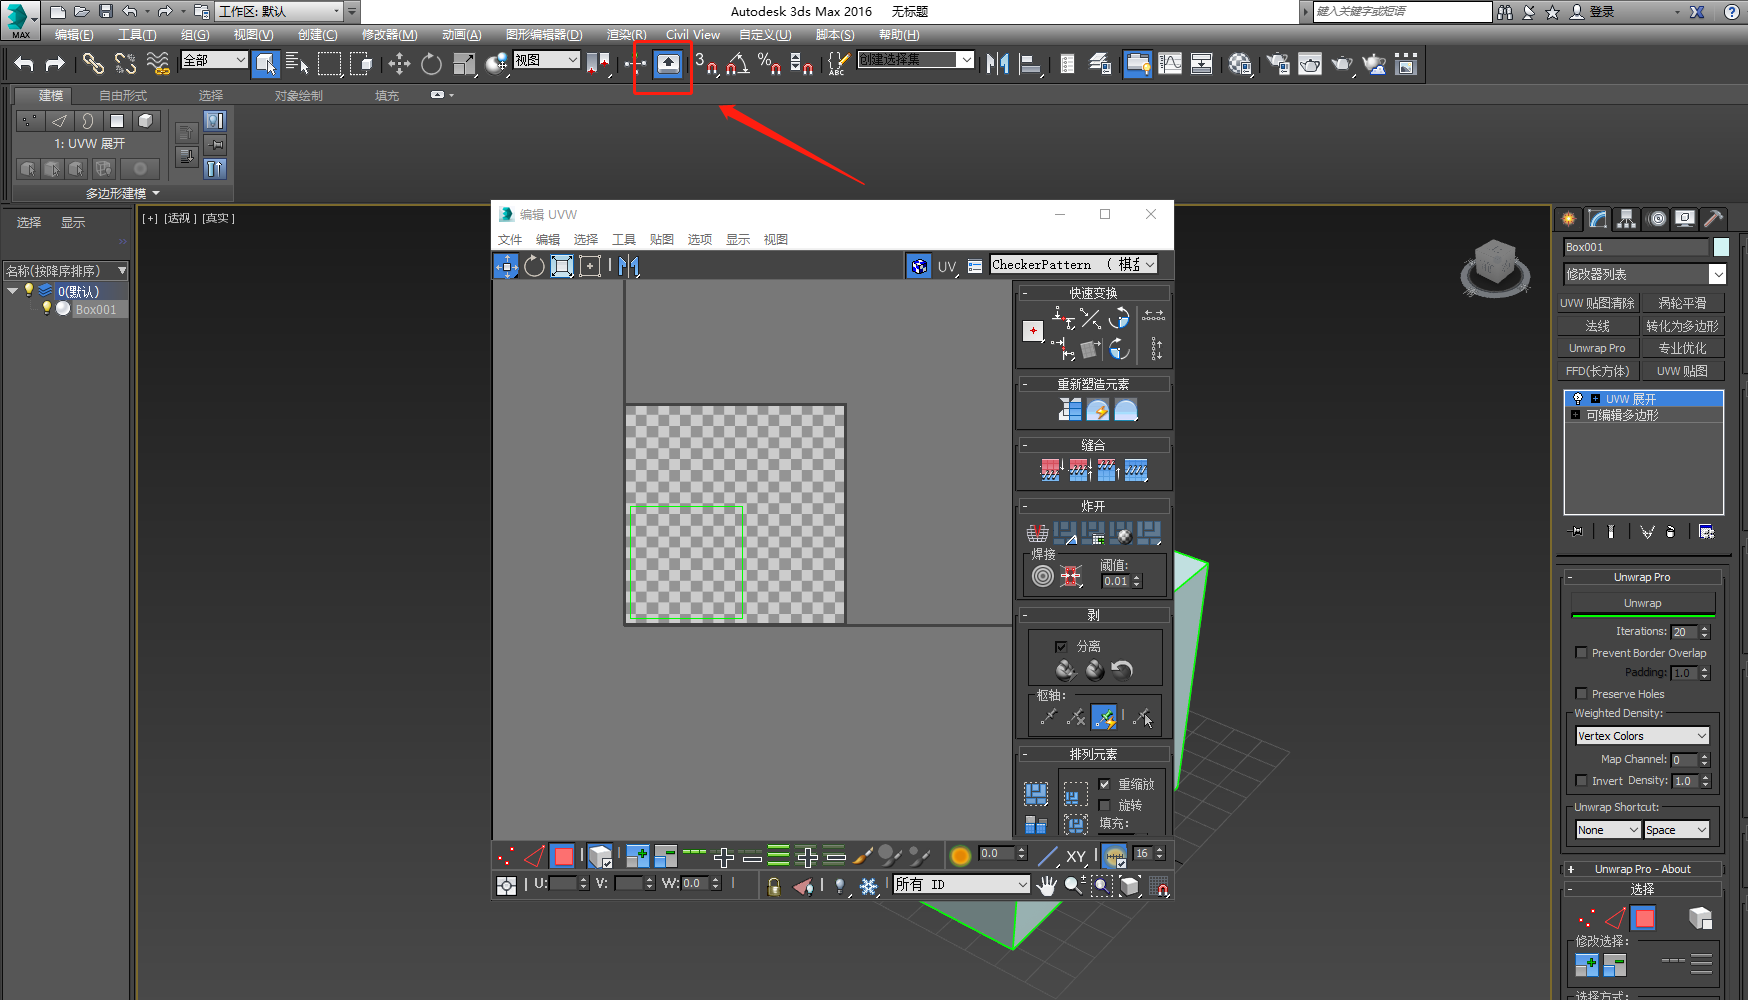Open the 创建选择集 named selection dropdown
Screen dimensions: 1748x1000
915,60
